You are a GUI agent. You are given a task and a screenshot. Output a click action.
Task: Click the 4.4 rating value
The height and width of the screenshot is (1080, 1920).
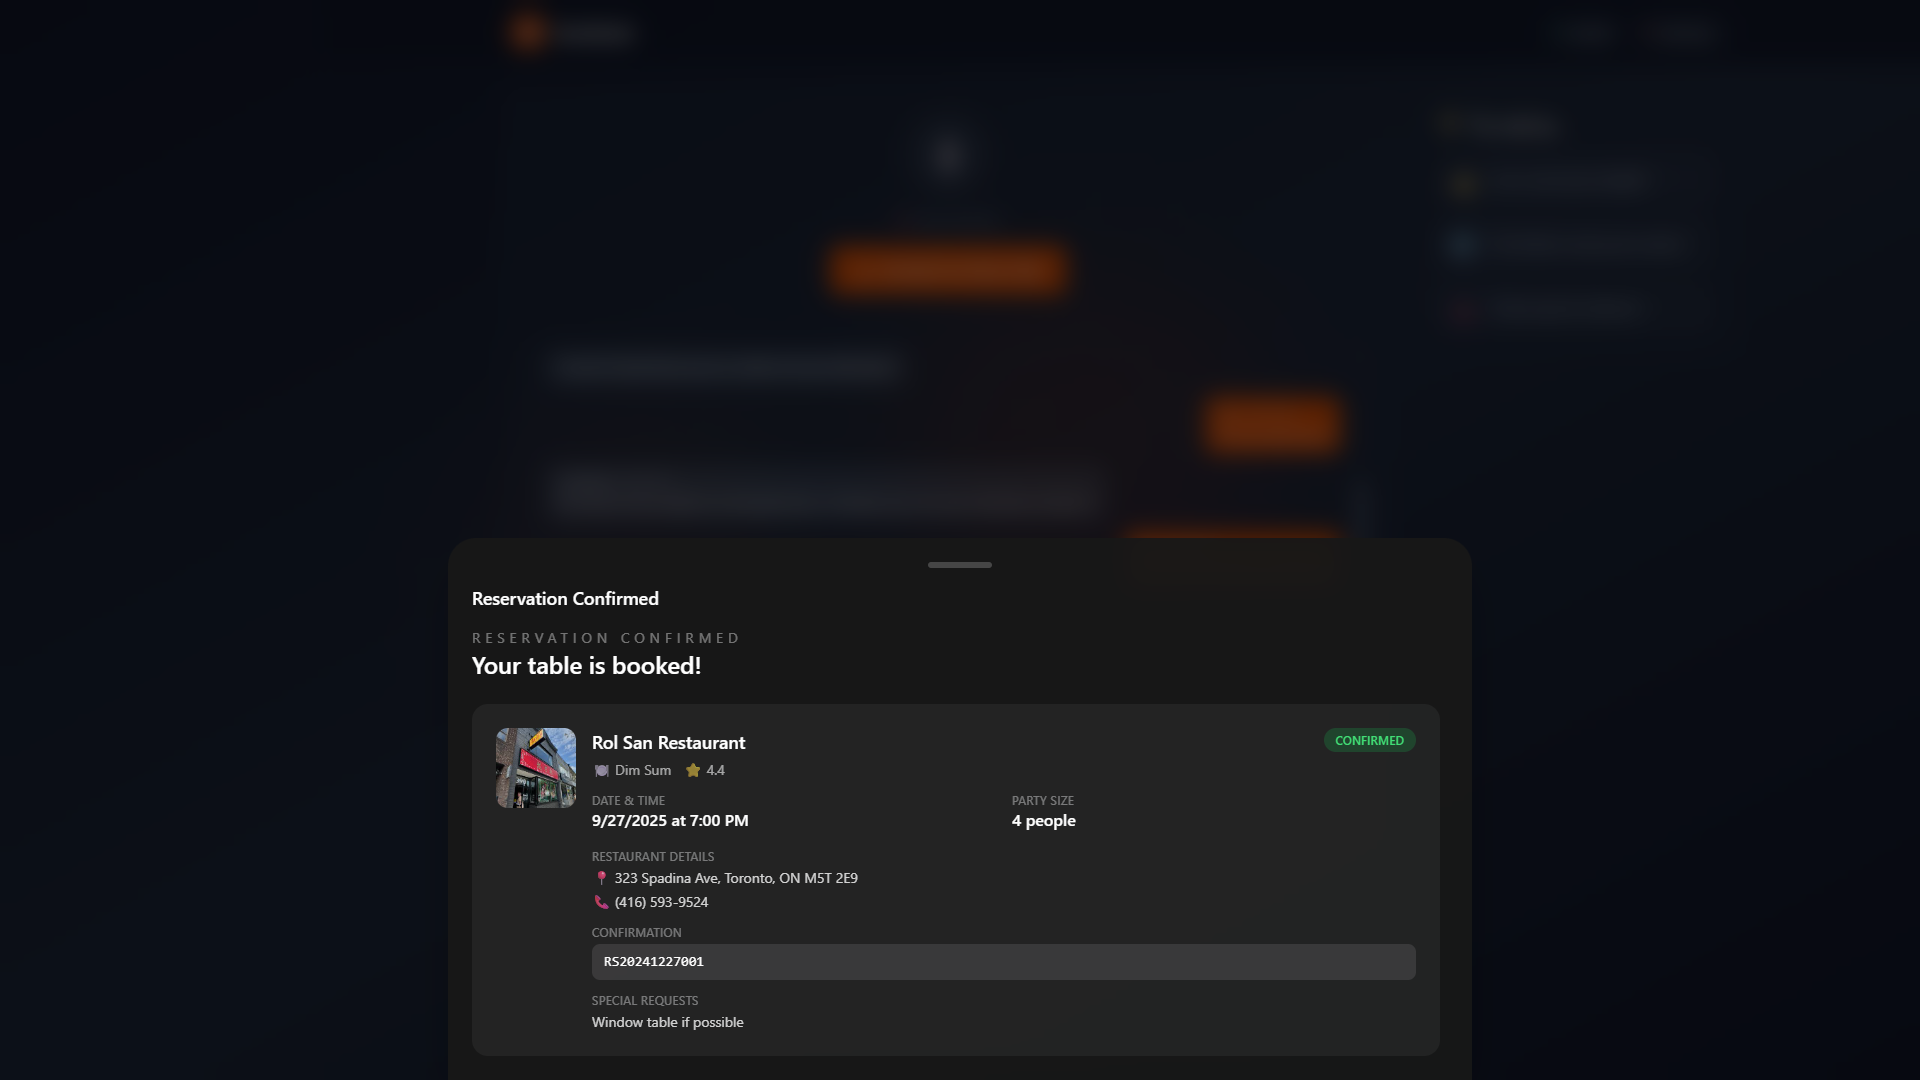tap(715, 770)
